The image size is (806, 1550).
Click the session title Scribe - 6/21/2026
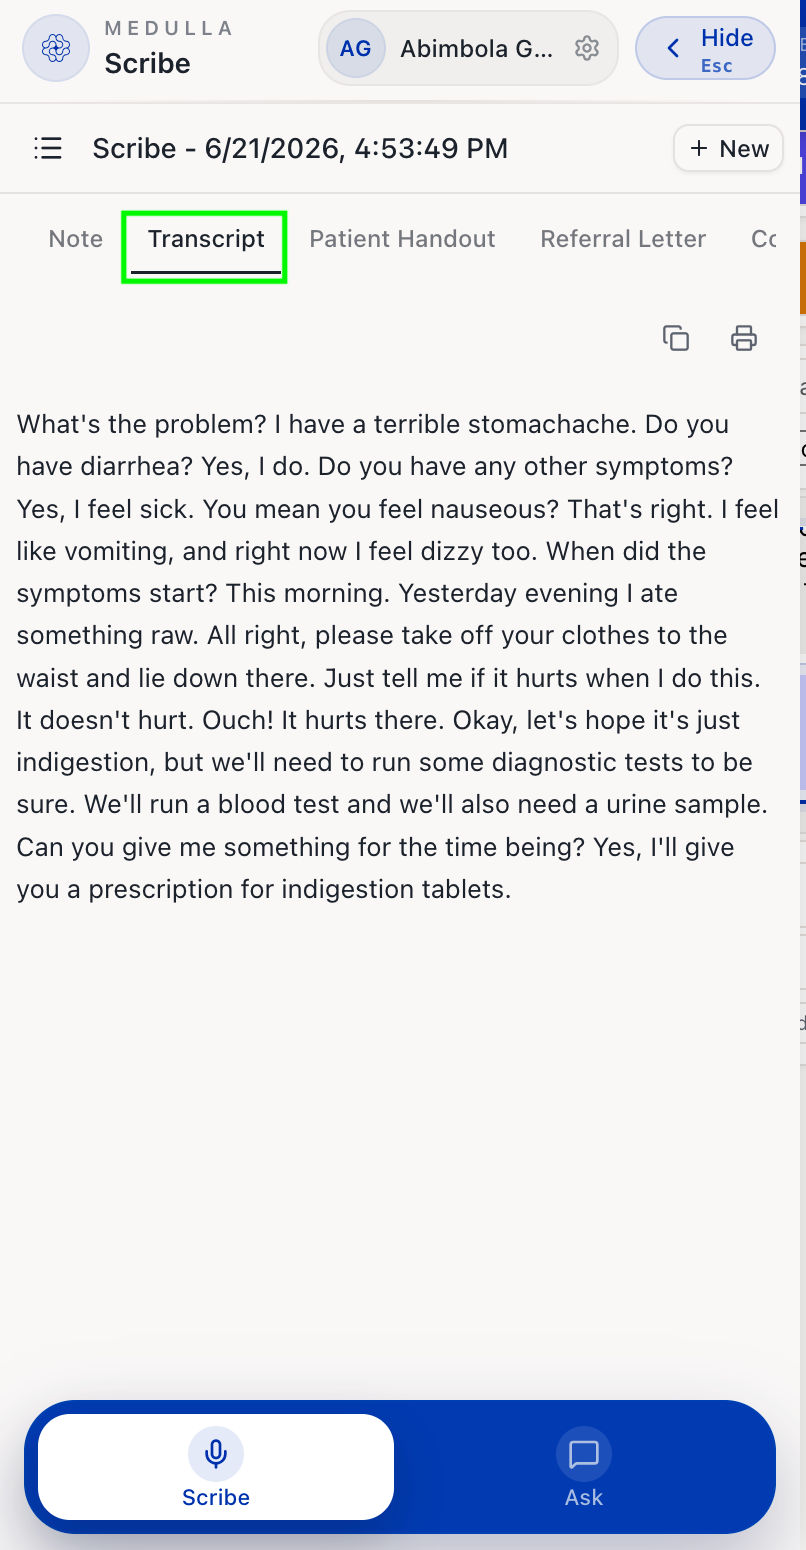point(300,149)
